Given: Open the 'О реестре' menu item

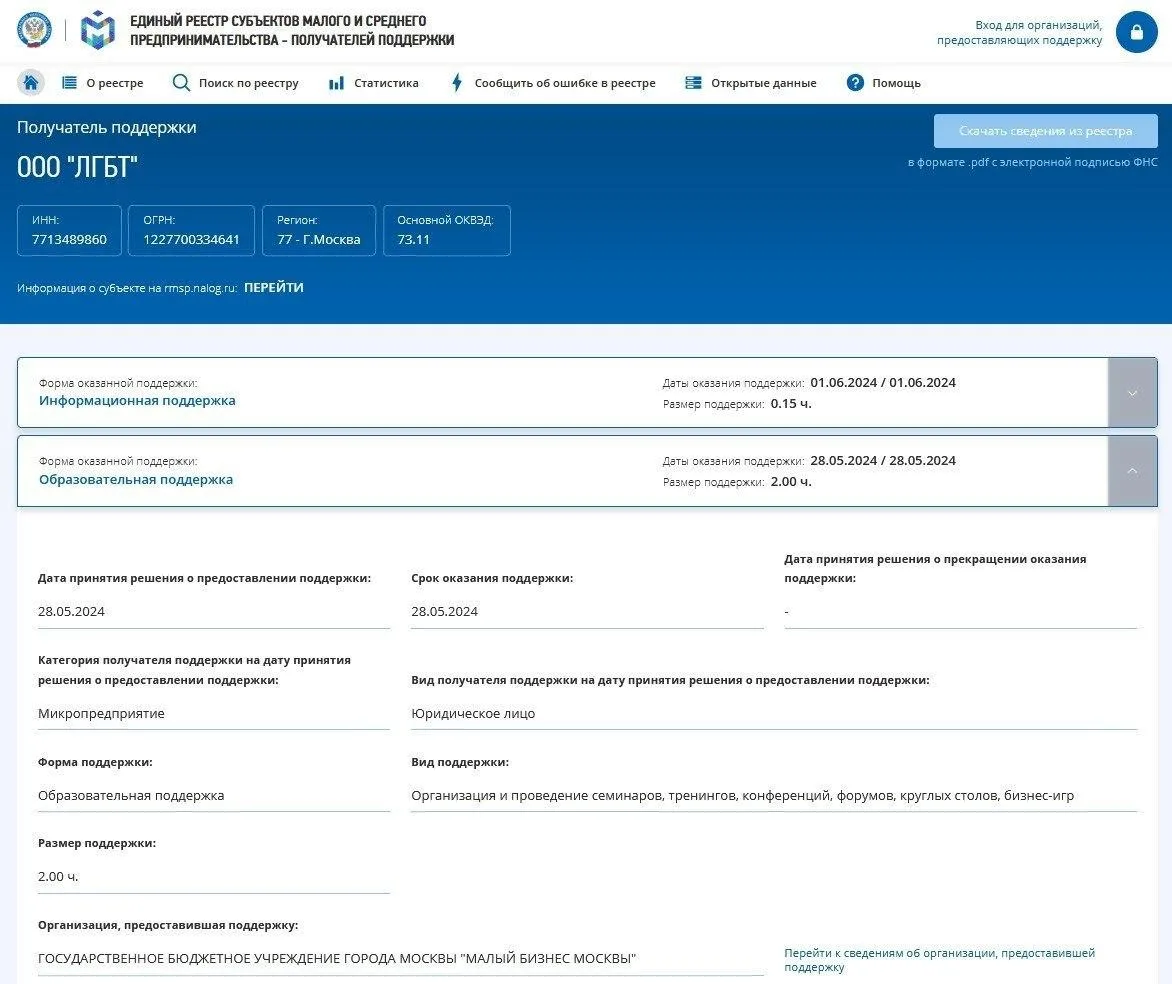Looking at the screenshot, I should [114, 83].
